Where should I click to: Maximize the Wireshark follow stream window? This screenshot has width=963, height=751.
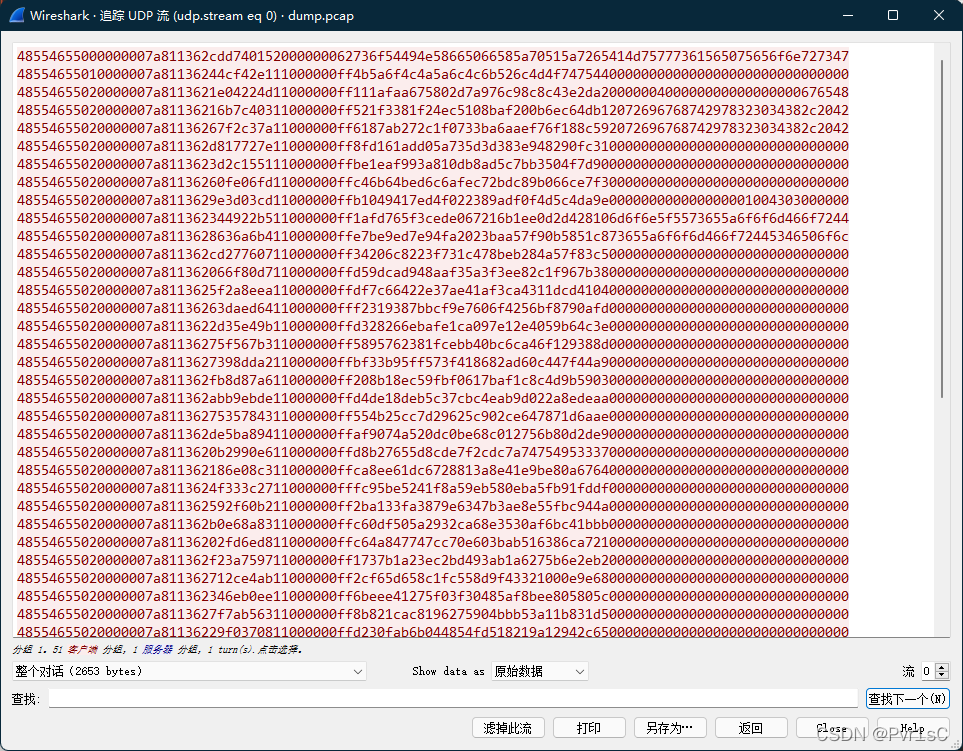[893, 15]
